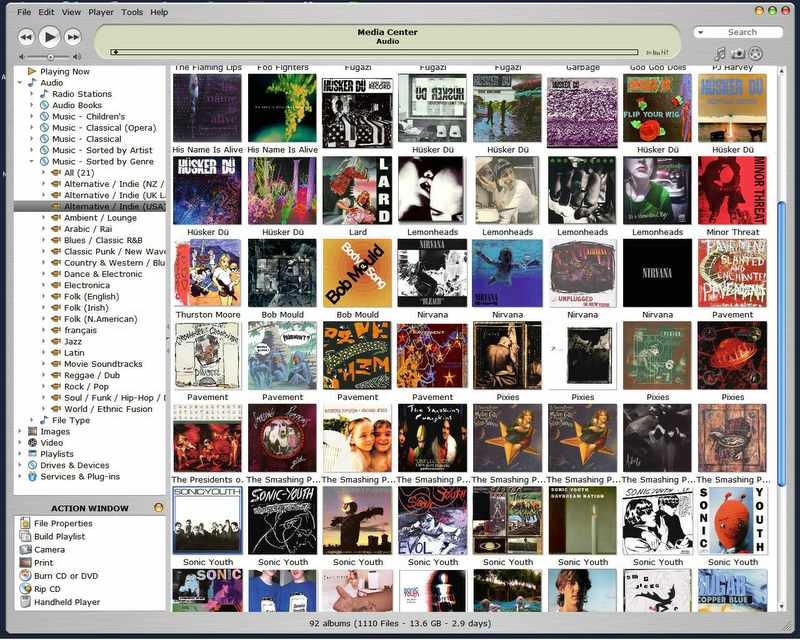Viewport: 800px width, 640px height.
Task: Open Burn CD or DVD
Action: point(66,576)
